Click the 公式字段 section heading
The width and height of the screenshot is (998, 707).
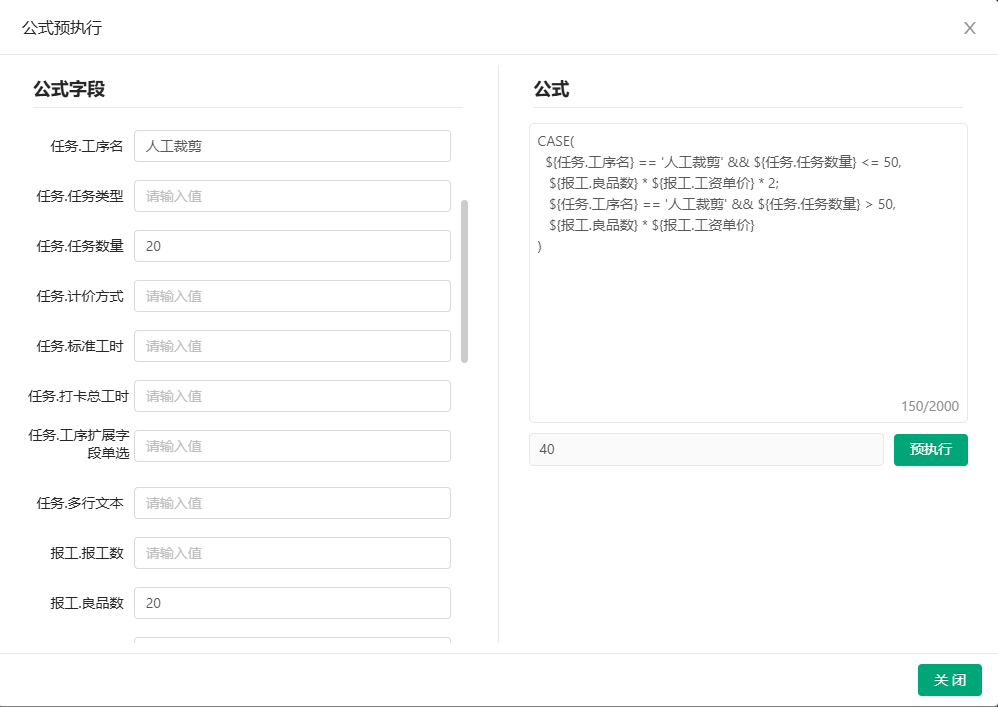tap(69, 89)
